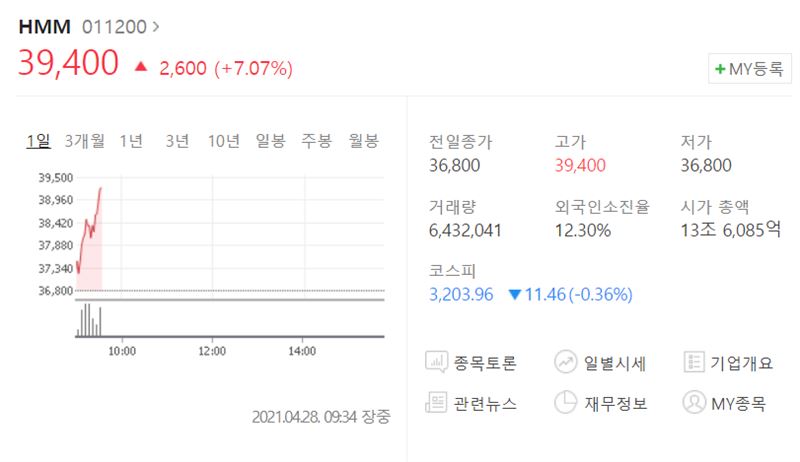This screenshot has height=462, width=800.
Task: Click the green plus on MY등록
Action: [720, 69]
